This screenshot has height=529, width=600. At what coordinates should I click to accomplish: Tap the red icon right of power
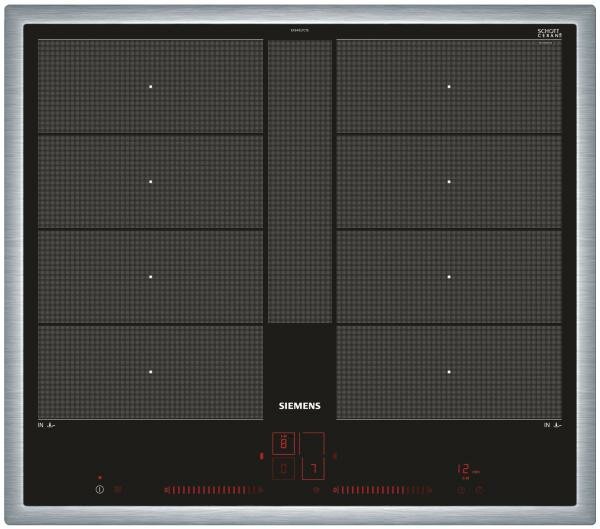tap(117, 490)
